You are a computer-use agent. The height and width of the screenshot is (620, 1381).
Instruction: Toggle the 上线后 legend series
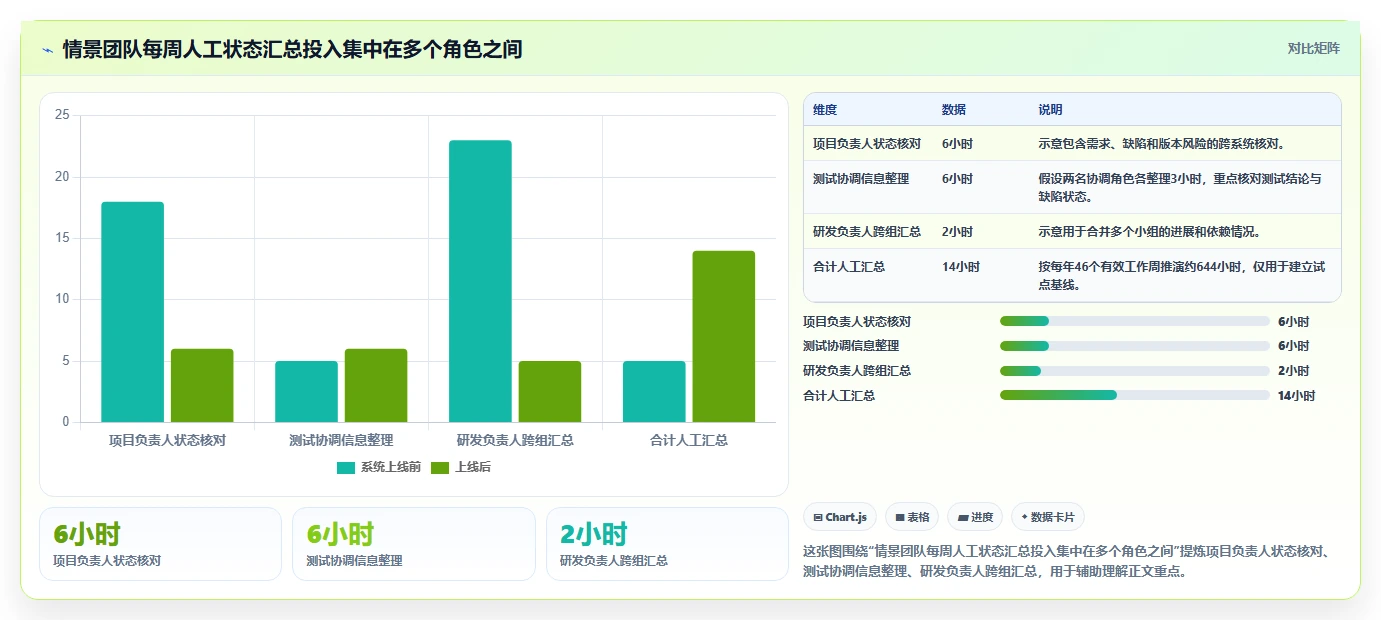pyautogui.click(x=461, y=467)
